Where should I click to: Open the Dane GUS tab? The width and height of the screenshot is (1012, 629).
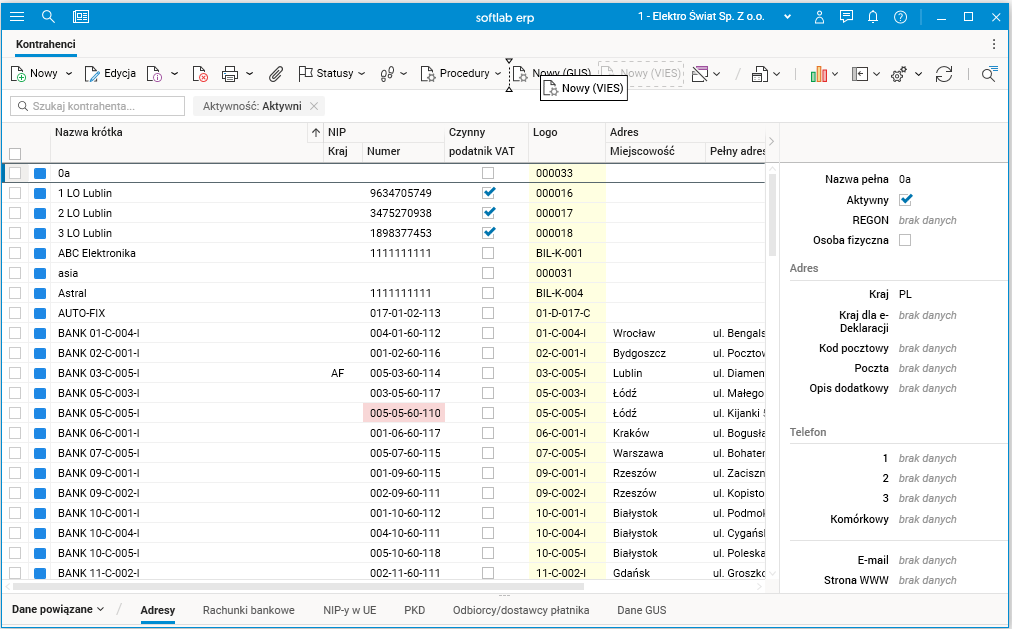(641, 609)
